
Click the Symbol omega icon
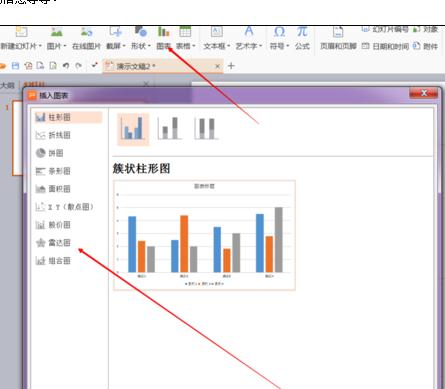[279, 32]
